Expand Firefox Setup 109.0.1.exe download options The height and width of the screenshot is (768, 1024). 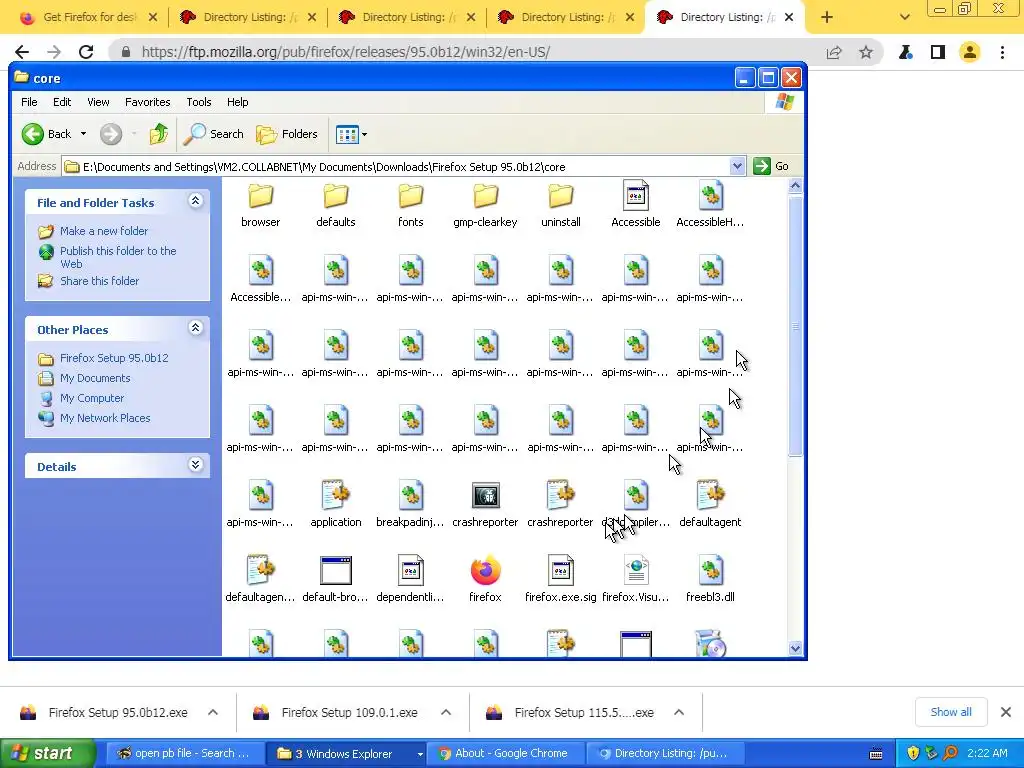point(445,712)
